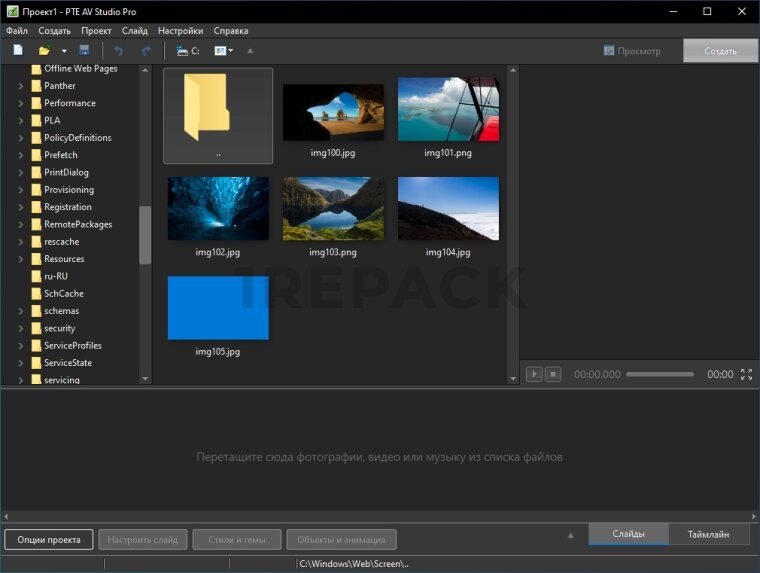
Task: Select the img103.png thumbnail
Action: coord(333,208)
